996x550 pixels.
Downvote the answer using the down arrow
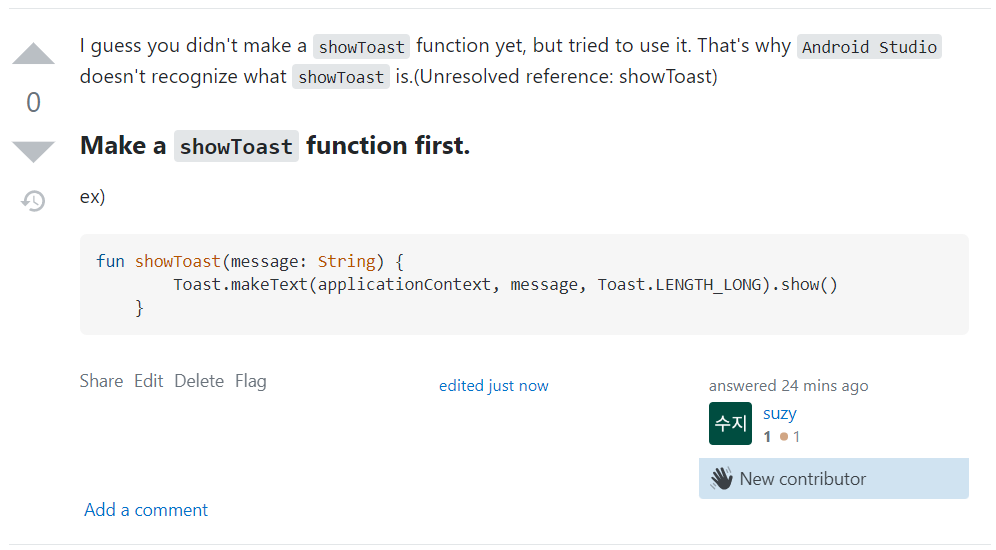coord(33,152)
